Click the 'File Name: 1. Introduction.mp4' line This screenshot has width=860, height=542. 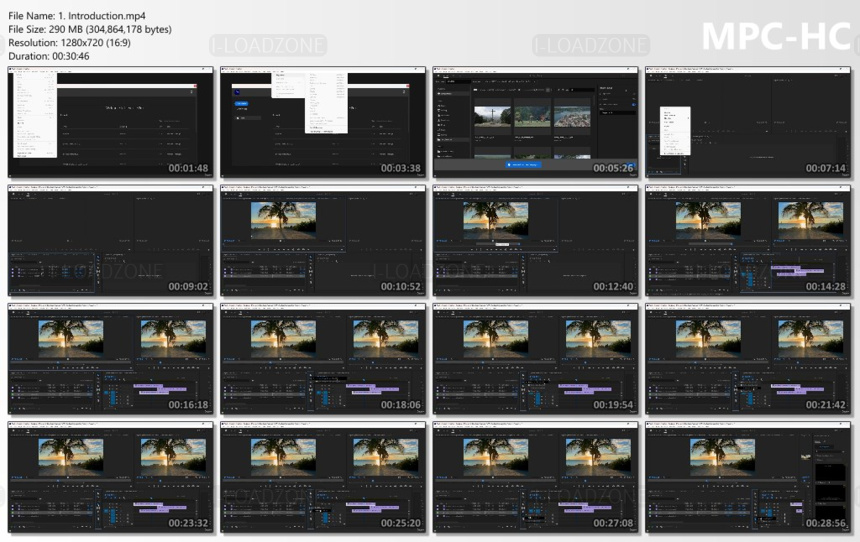coord(77,16)
